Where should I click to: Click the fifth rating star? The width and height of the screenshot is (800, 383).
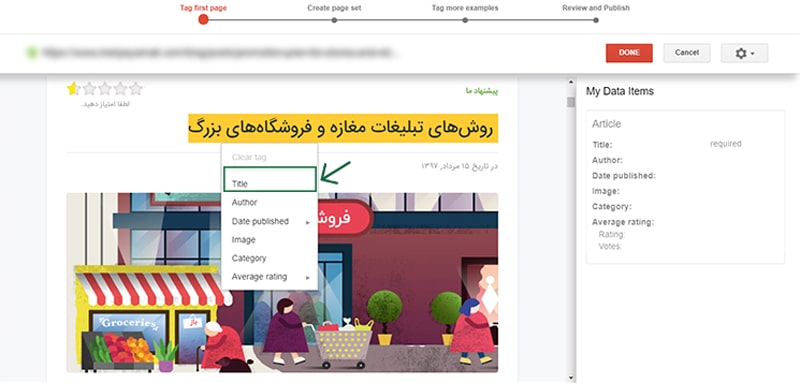(136, 89)
